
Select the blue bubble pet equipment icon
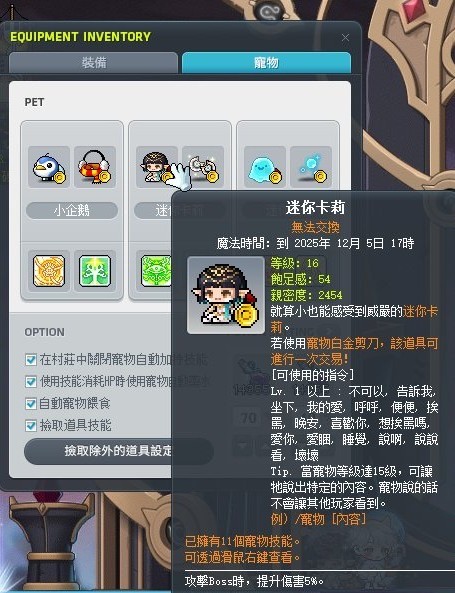(311, 167)
